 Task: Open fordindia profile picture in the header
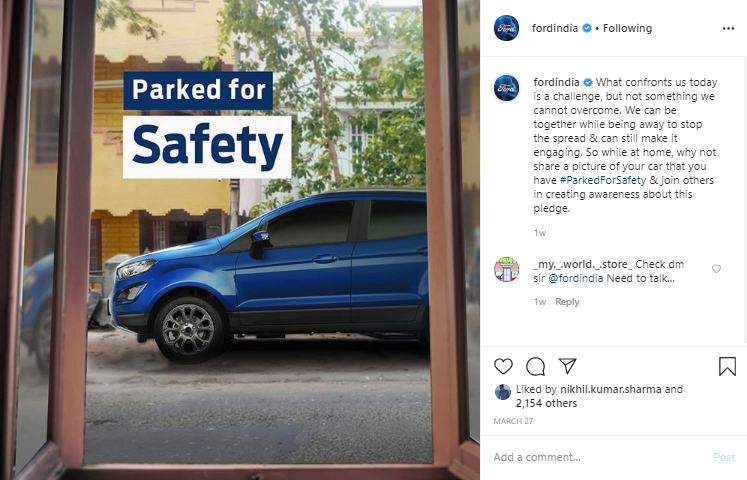pyautogui.click(x=506, y=28)
